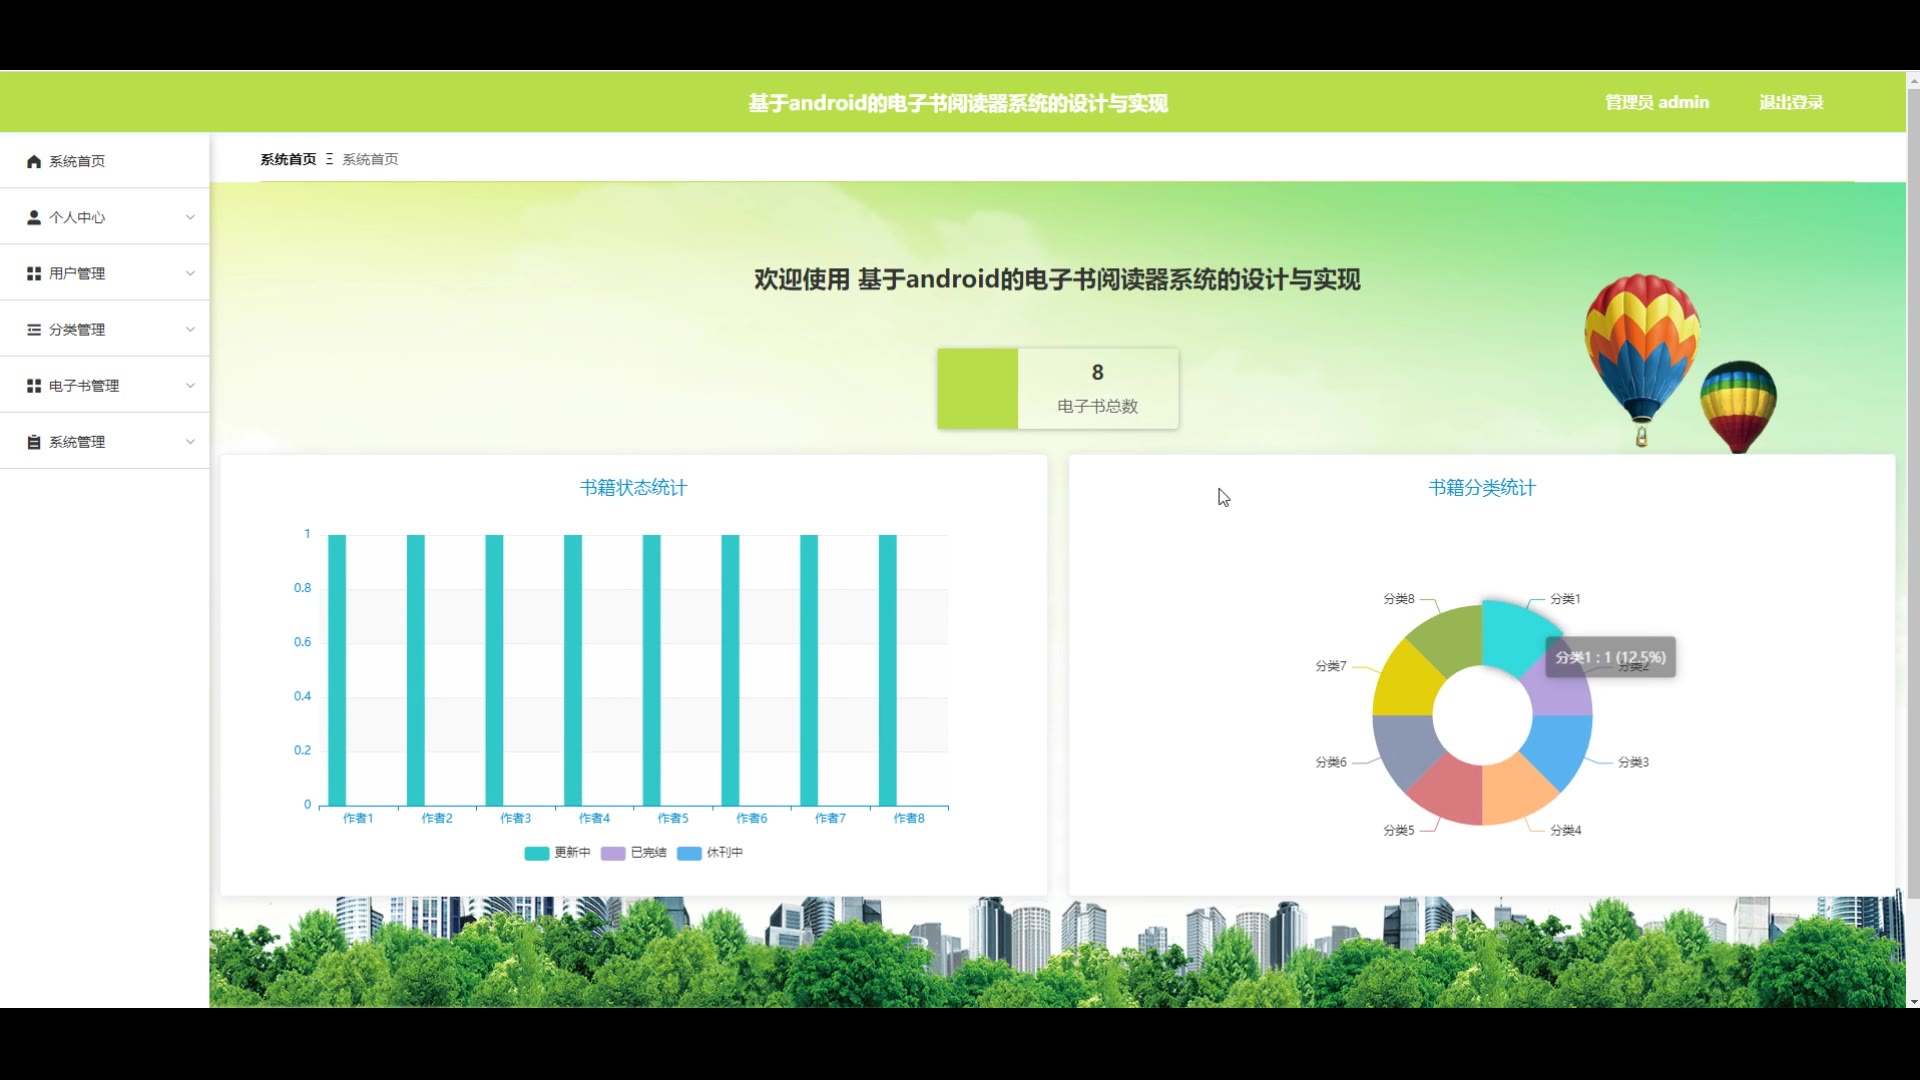
Task: Open the 分类管理 menu item
Action: tap(77, 329)
